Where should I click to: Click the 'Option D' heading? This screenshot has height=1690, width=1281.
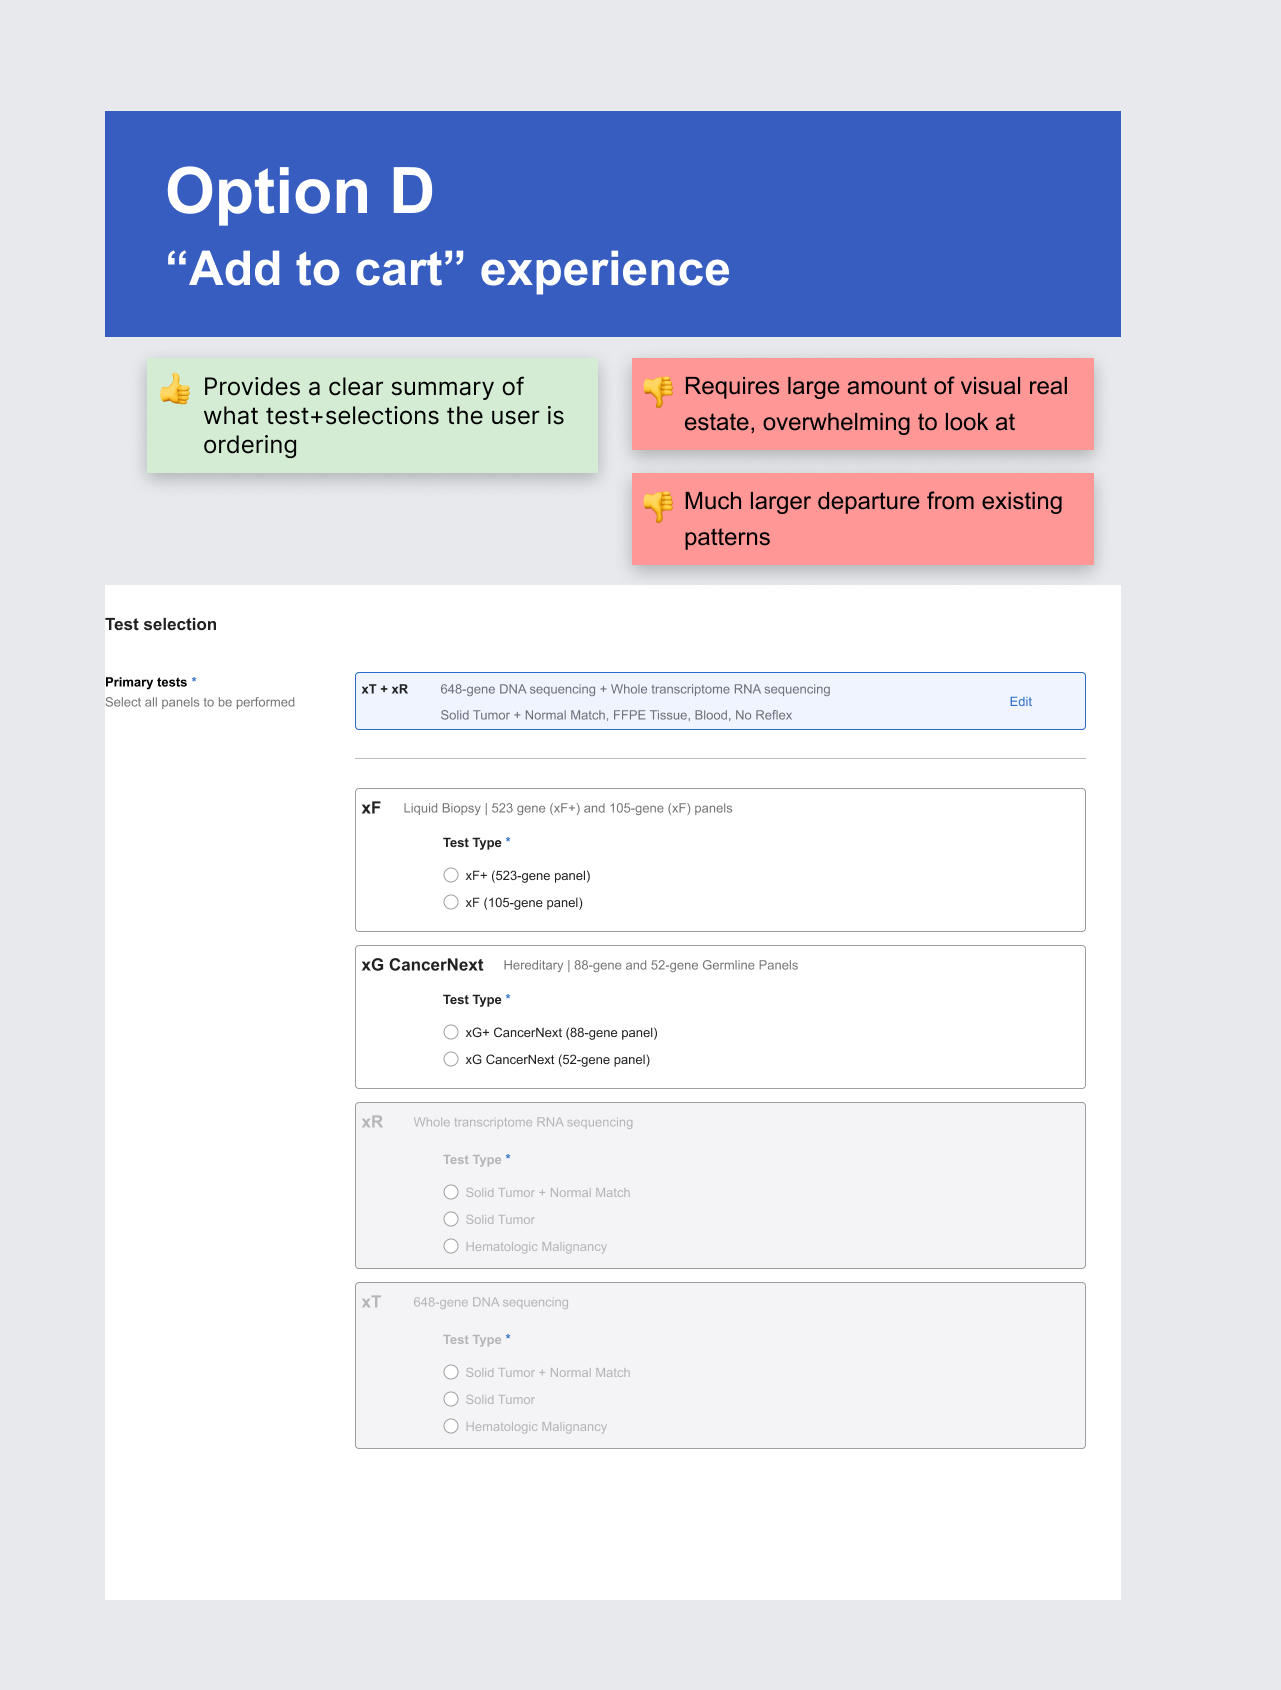tap(300, 191)
